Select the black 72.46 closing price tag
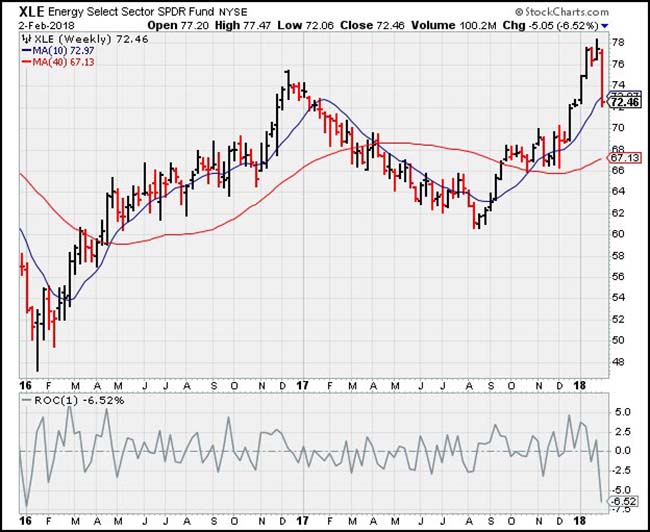Image resolution: width=650 pixels, height=532 pixels. [x=624, y=102]
